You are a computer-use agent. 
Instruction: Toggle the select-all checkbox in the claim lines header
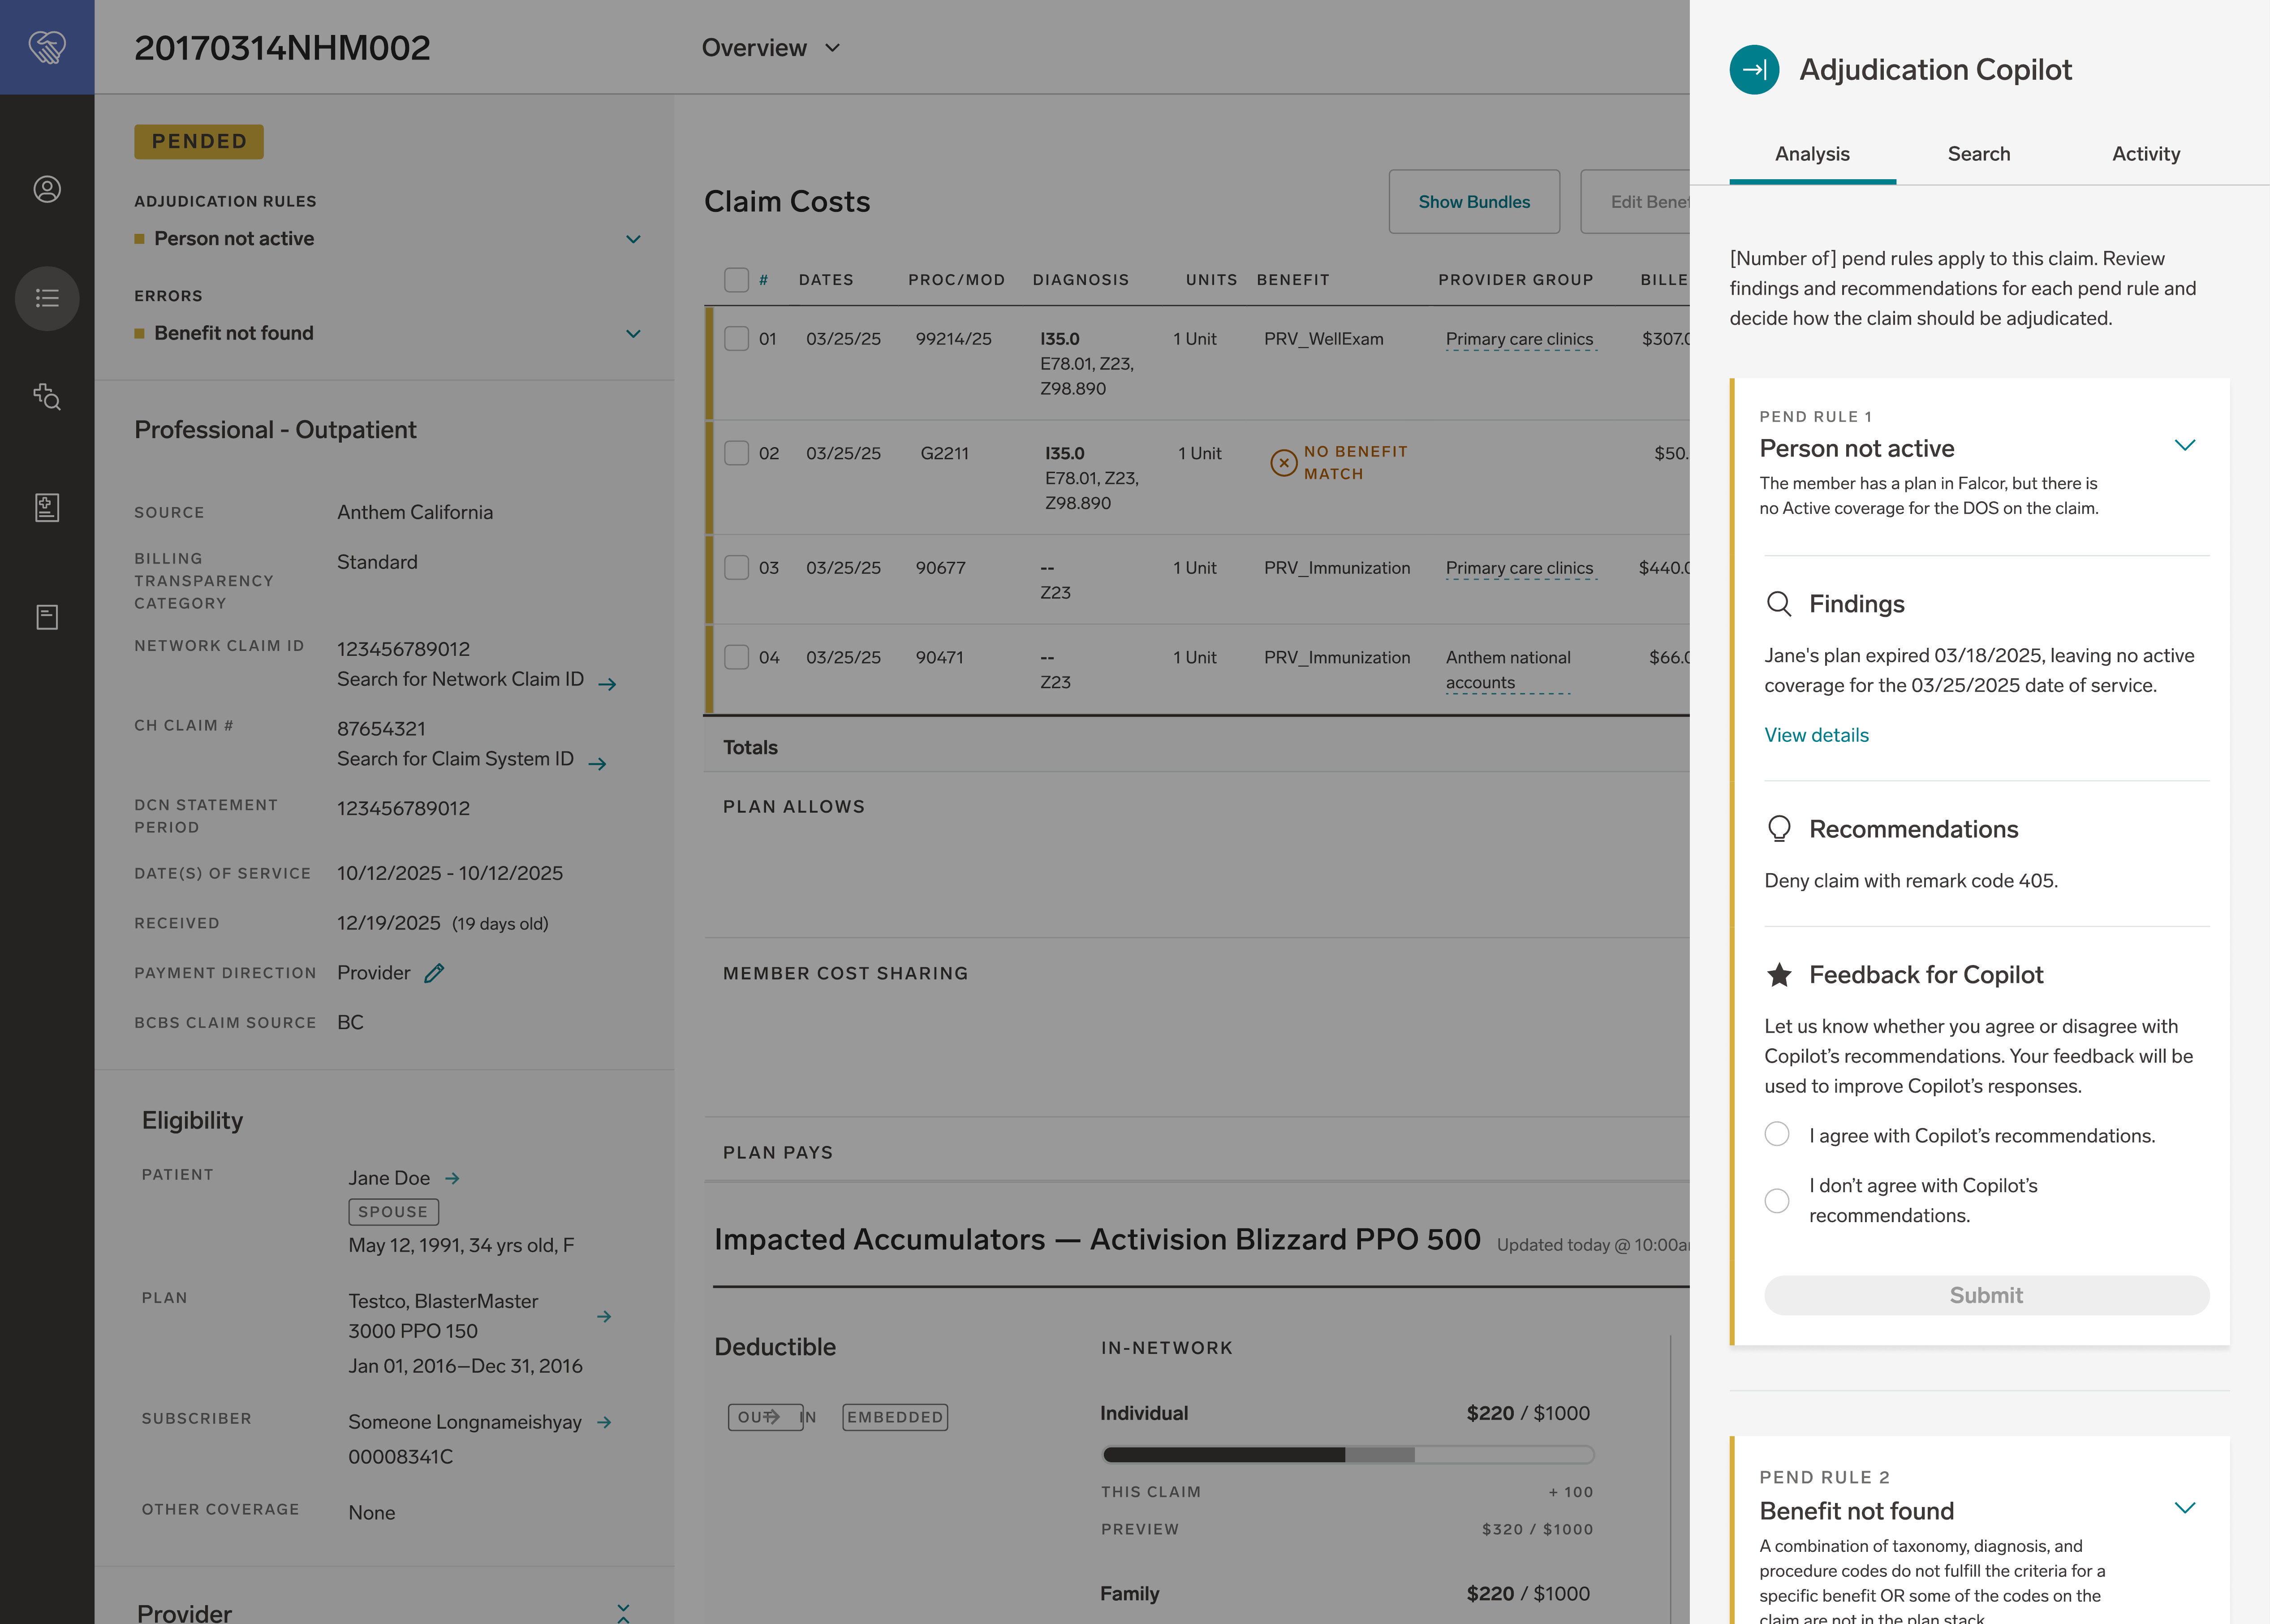[x=736, y=279]
